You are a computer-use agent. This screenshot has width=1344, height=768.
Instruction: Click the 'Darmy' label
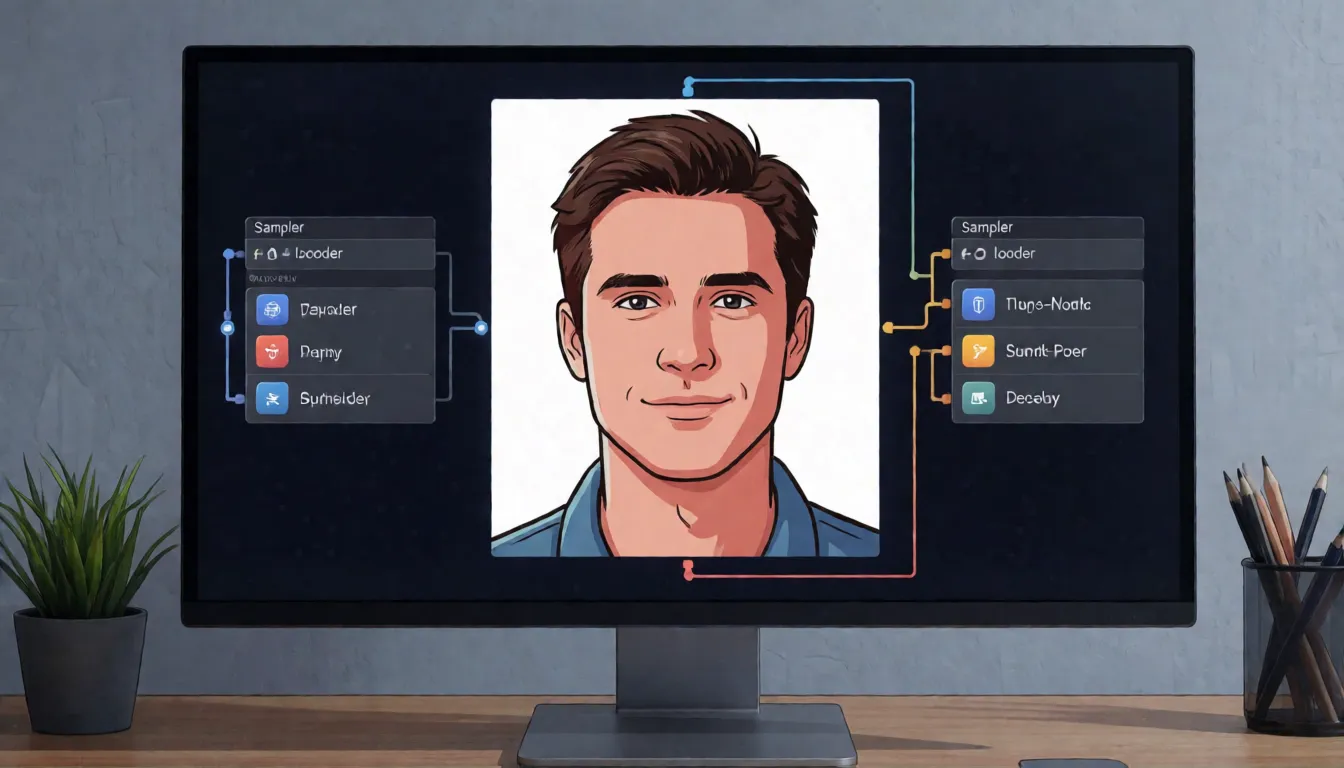coord(320,352)
